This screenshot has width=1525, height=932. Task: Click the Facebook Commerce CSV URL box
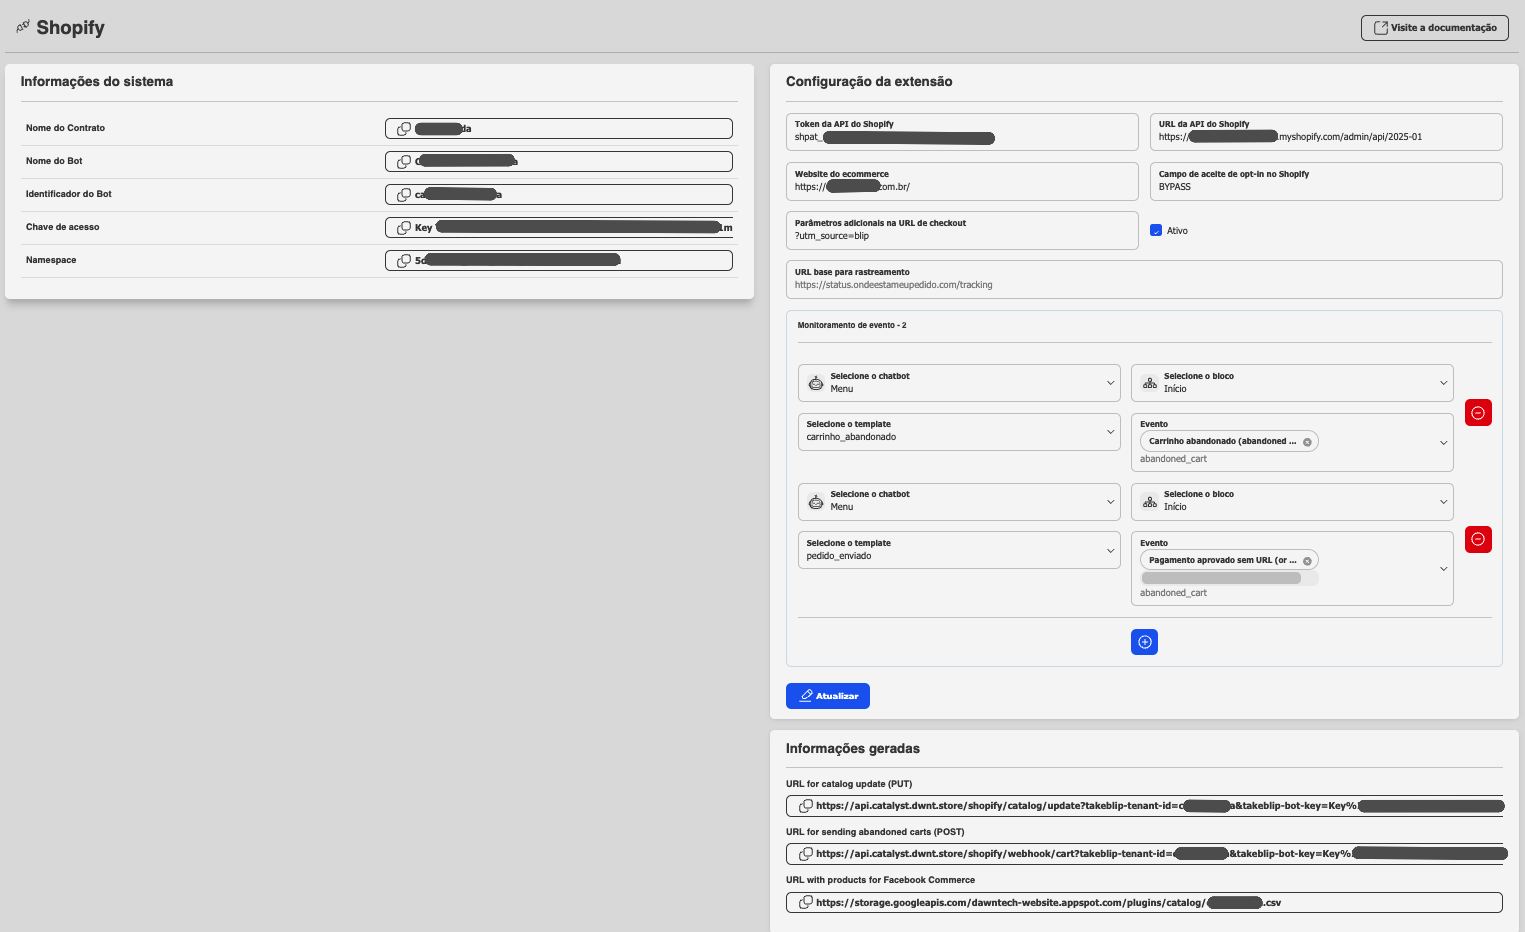1144,903
